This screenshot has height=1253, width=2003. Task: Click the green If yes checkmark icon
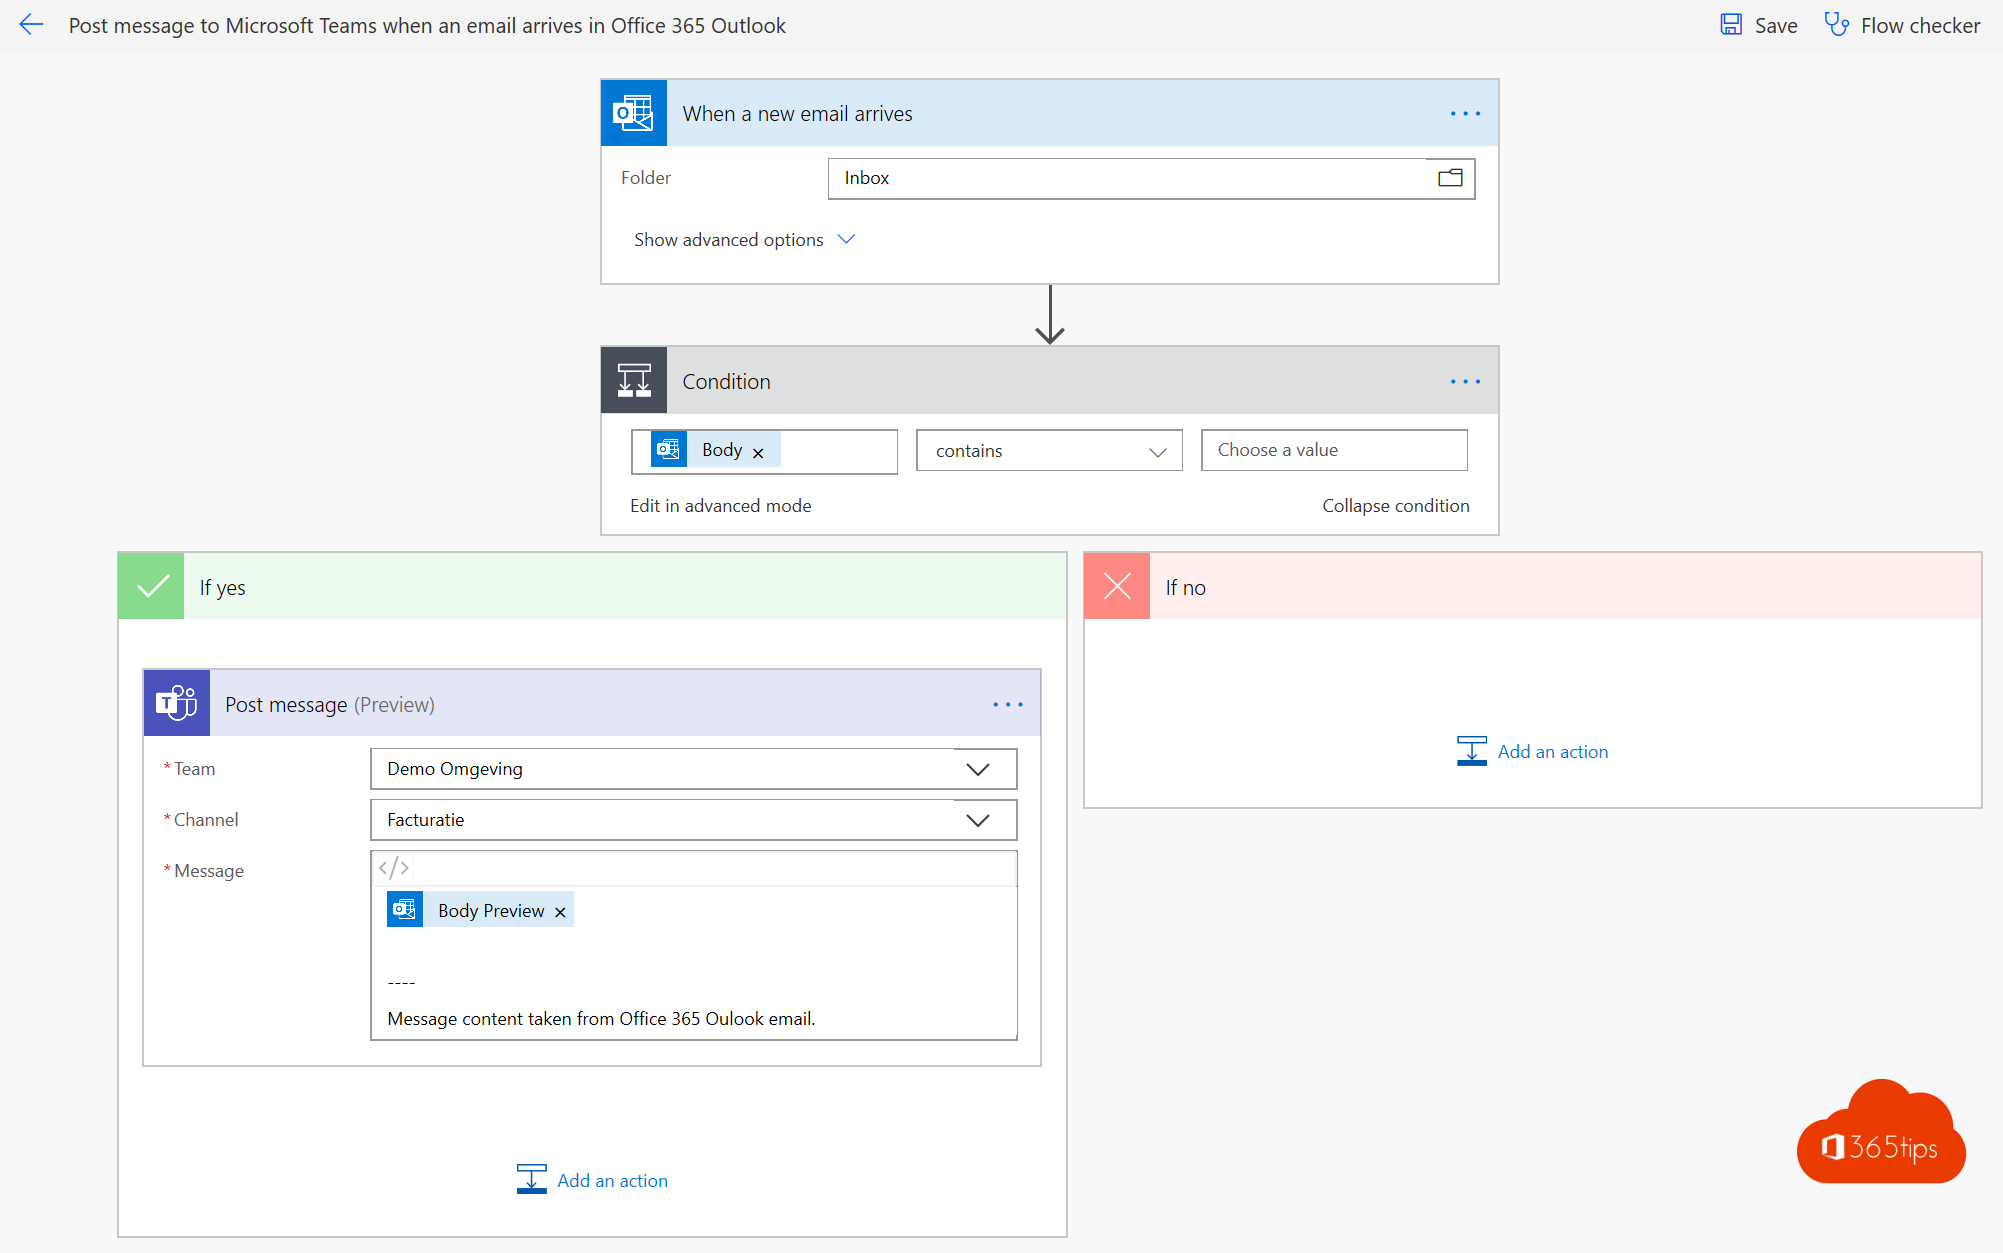[x=151, y=586]
